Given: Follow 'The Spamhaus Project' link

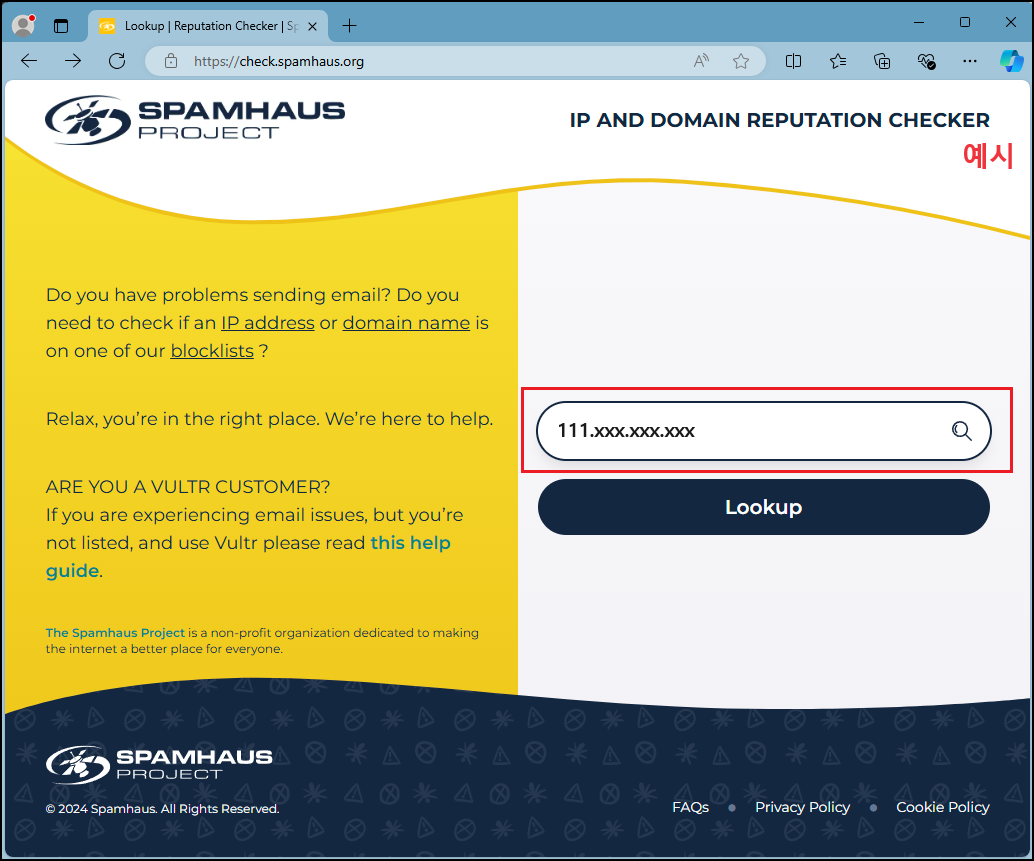Looking at the screenshot, I should pyautogui.click(x=115, y=633).
